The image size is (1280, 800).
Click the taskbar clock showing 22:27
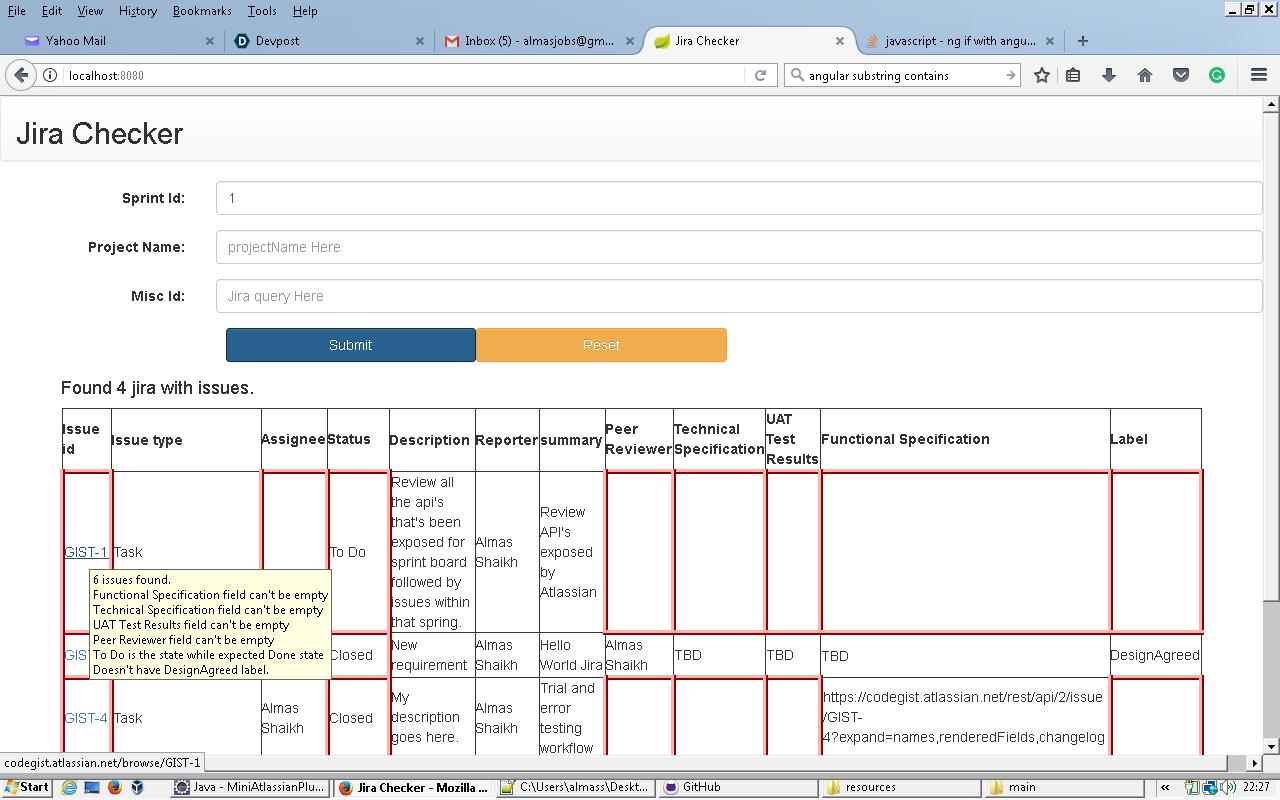1258,787
